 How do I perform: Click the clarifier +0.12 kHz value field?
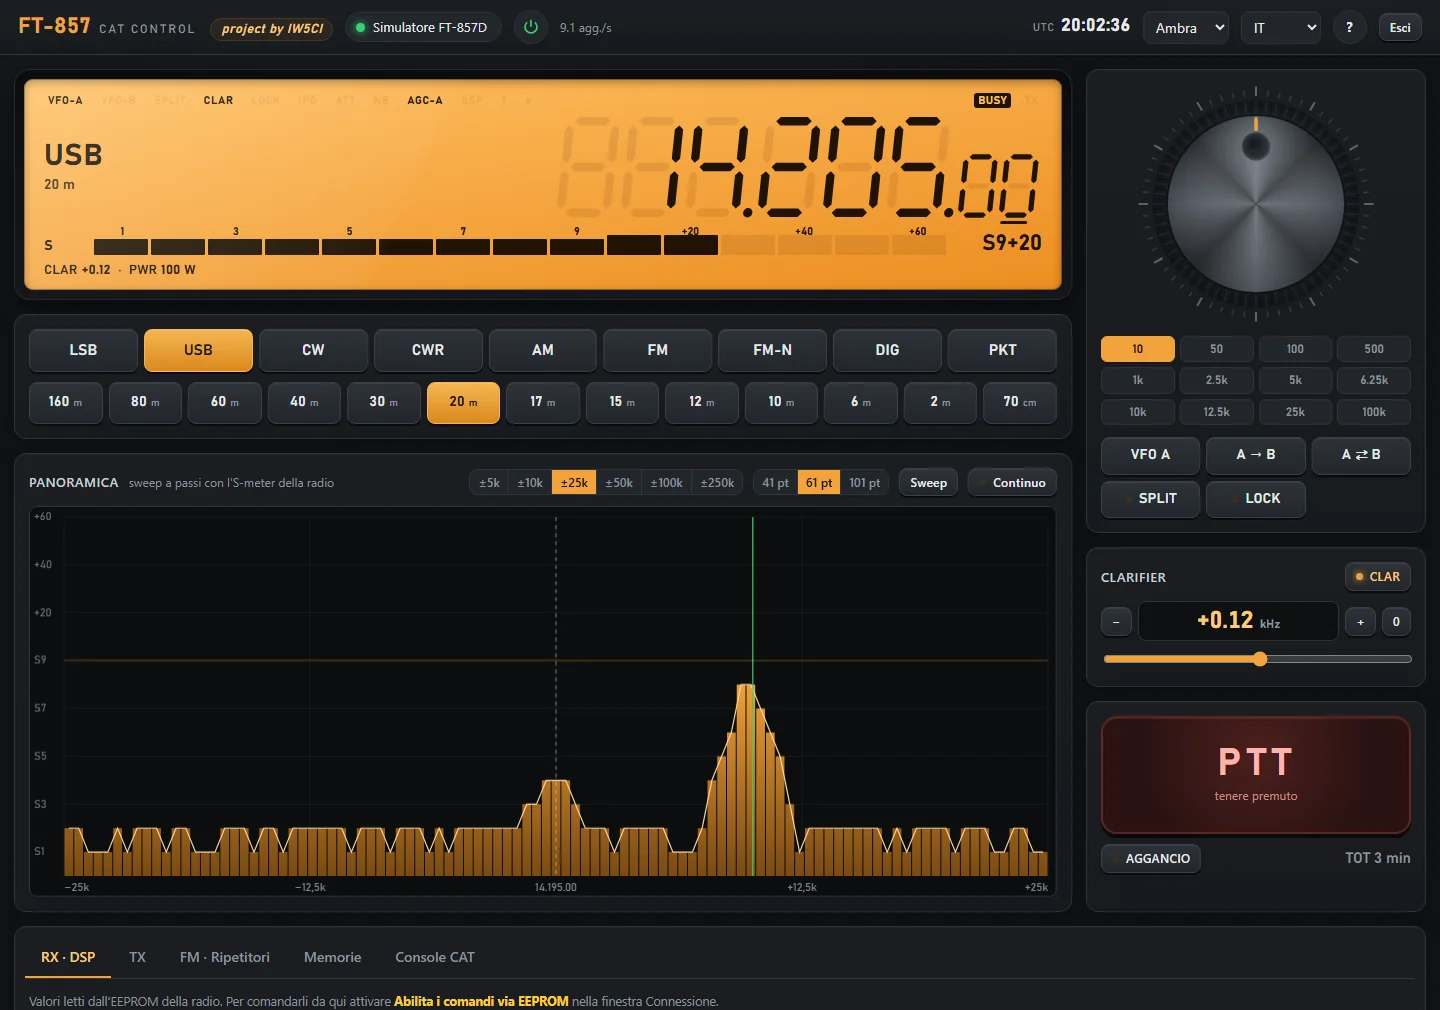pos(1238,621)
